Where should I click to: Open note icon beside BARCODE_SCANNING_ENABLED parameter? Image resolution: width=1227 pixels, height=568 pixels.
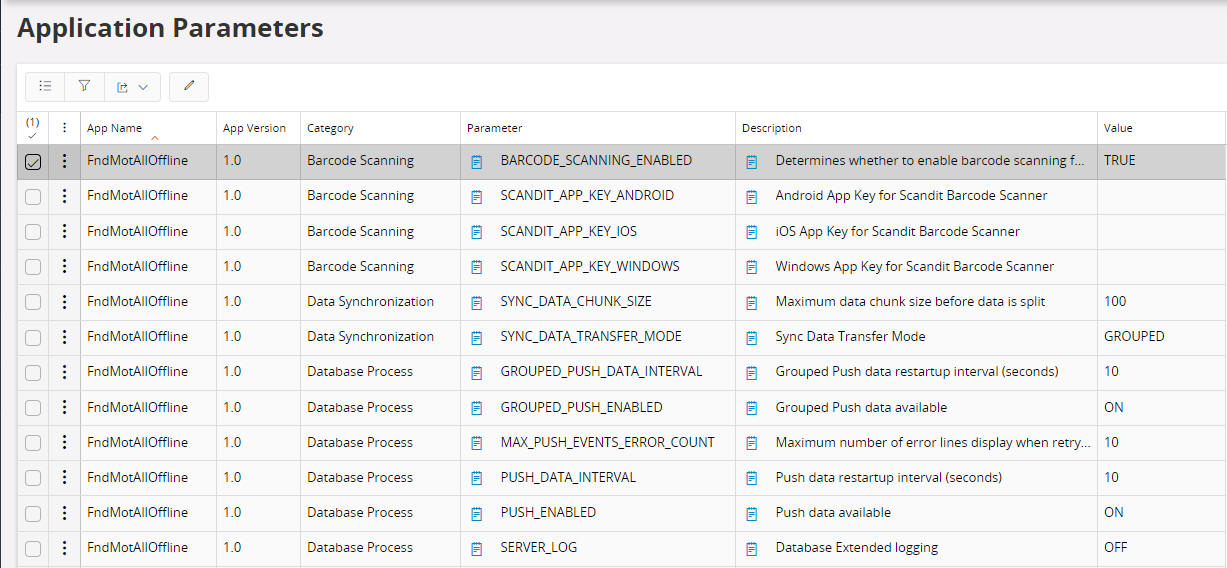pyautogui.click(x=477, y=161)
